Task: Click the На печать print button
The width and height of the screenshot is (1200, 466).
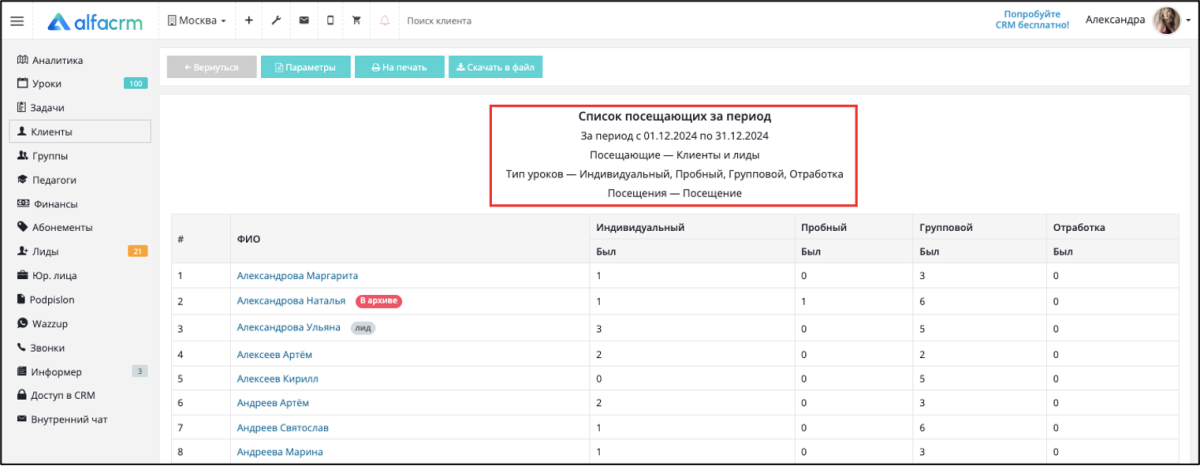Action: pos(399,67)
